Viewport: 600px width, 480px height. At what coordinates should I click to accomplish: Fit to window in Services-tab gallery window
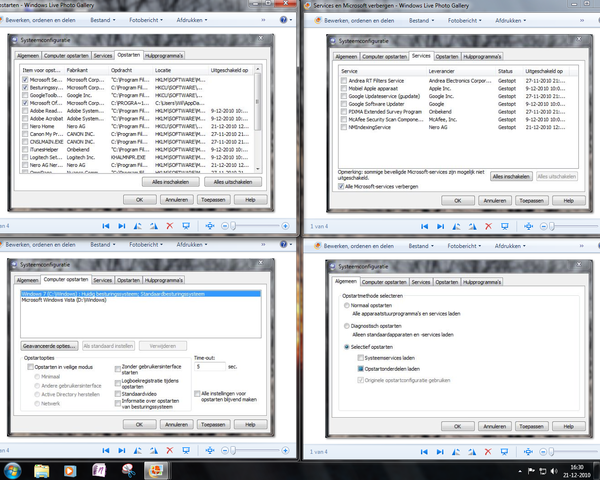coord(529,226)
